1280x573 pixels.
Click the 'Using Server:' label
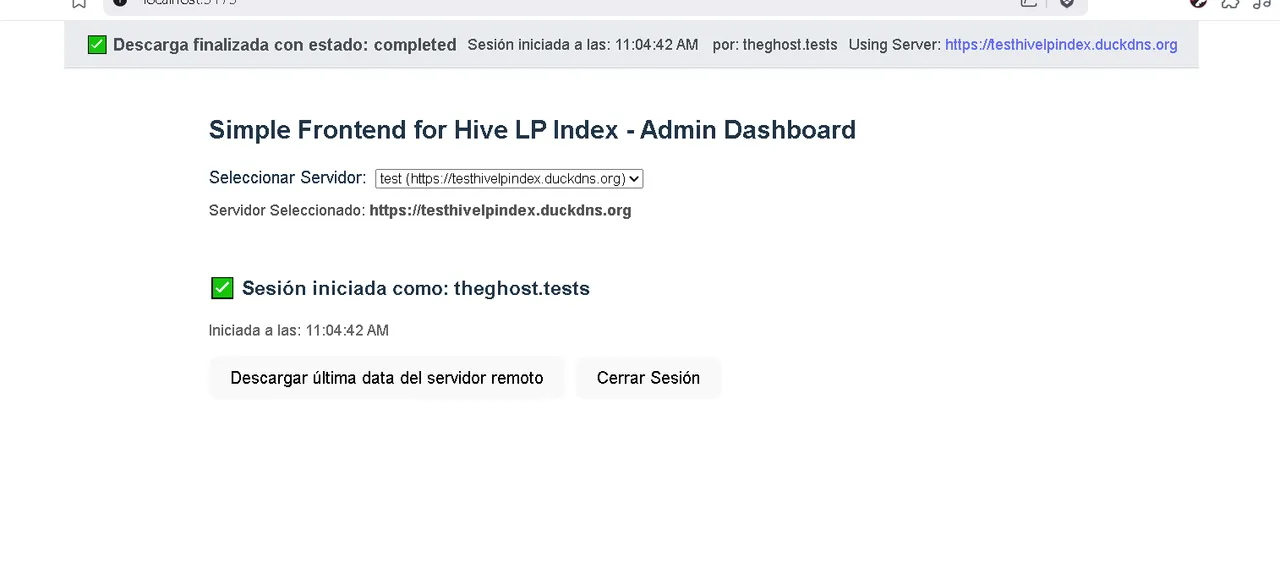(895, 45)
